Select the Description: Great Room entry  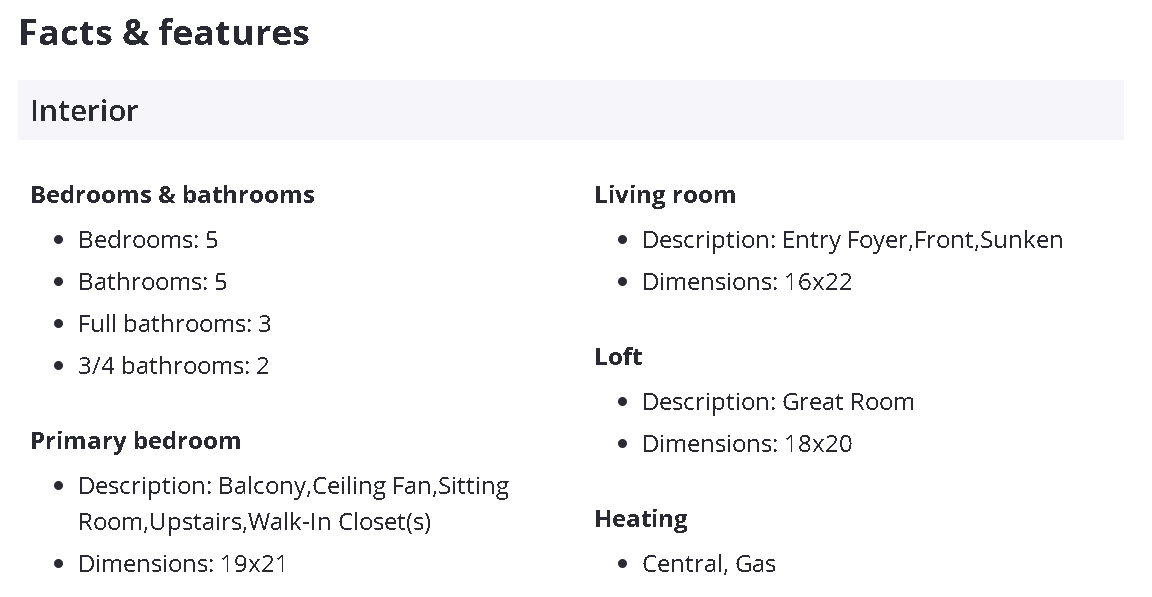[777, 402]
